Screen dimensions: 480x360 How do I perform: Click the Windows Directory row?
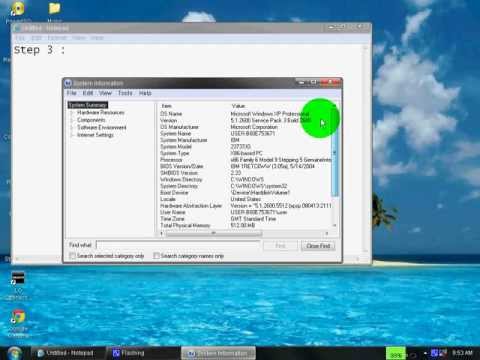pyautogui.click(x=245, y=179)
